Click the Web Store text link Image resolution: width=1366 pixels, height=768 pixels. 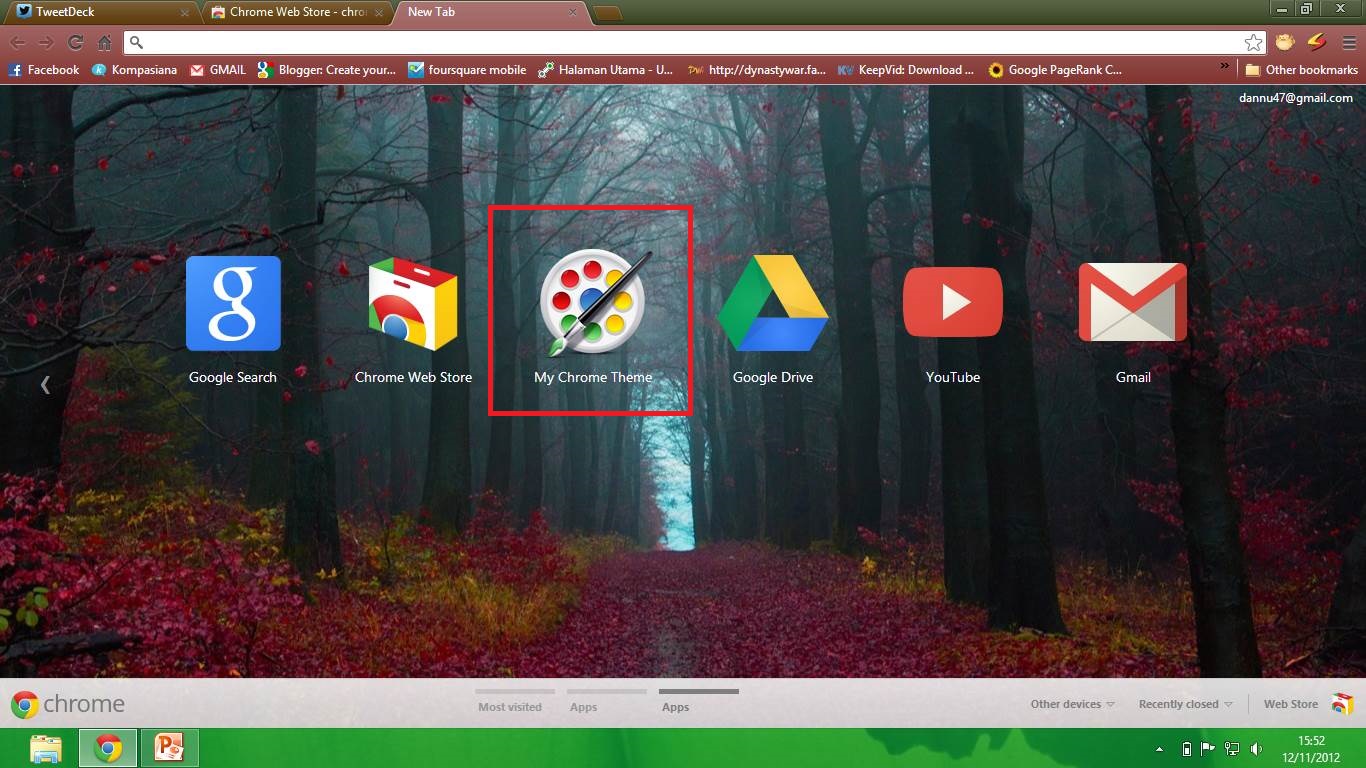point(1291,704)
